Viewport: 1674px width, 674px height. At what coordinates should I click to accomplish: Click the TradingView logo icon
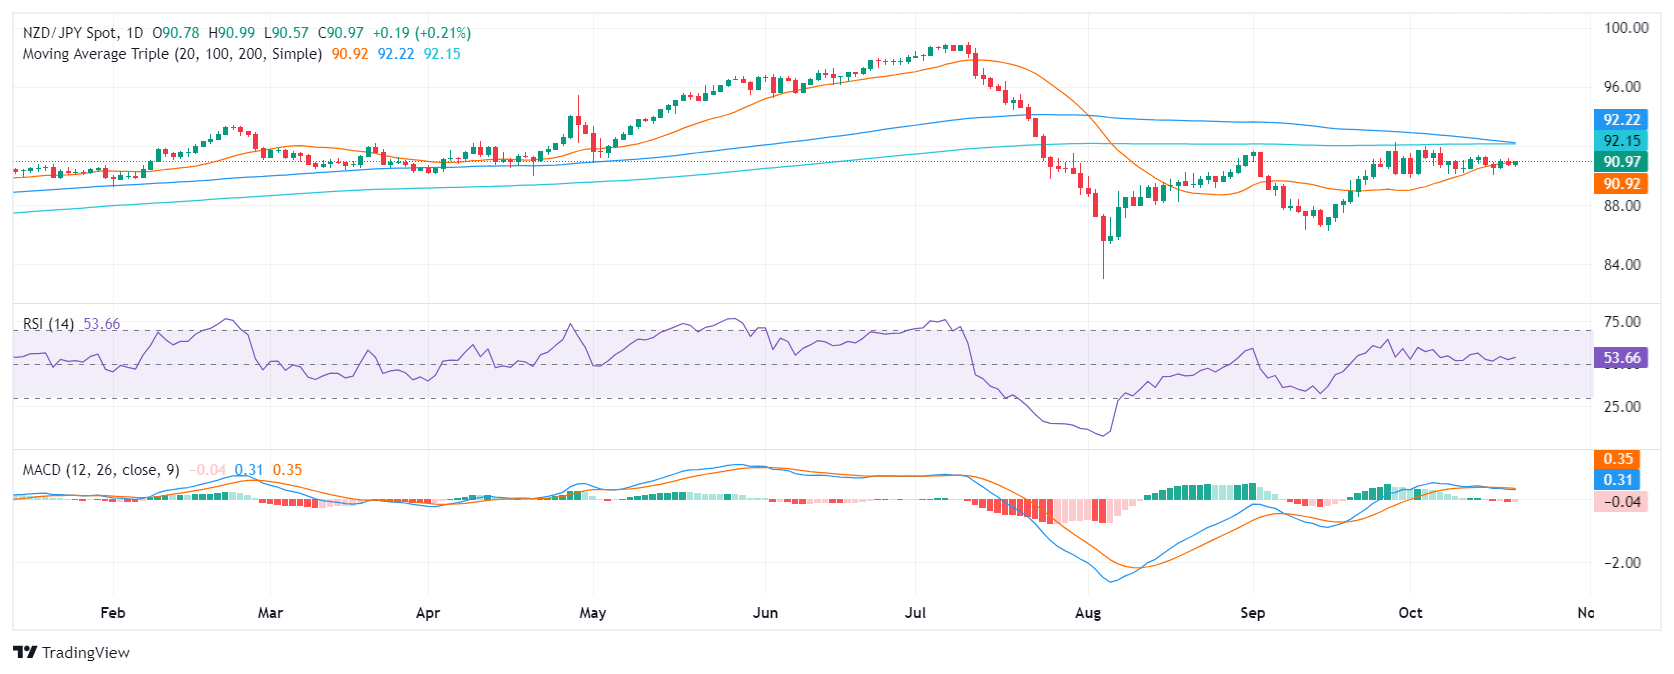tap(25, 652)
